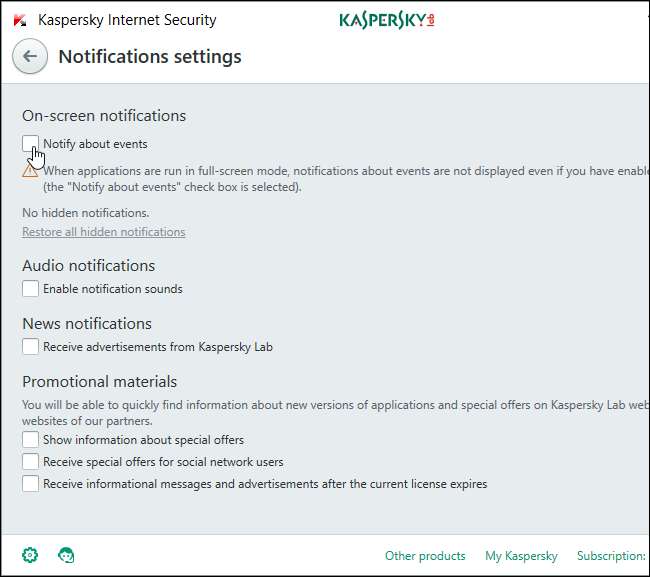Check Receive advertisements from Kaspersky Lab
The height and width of the screenshot is (577, 650).
coord(31,347)
